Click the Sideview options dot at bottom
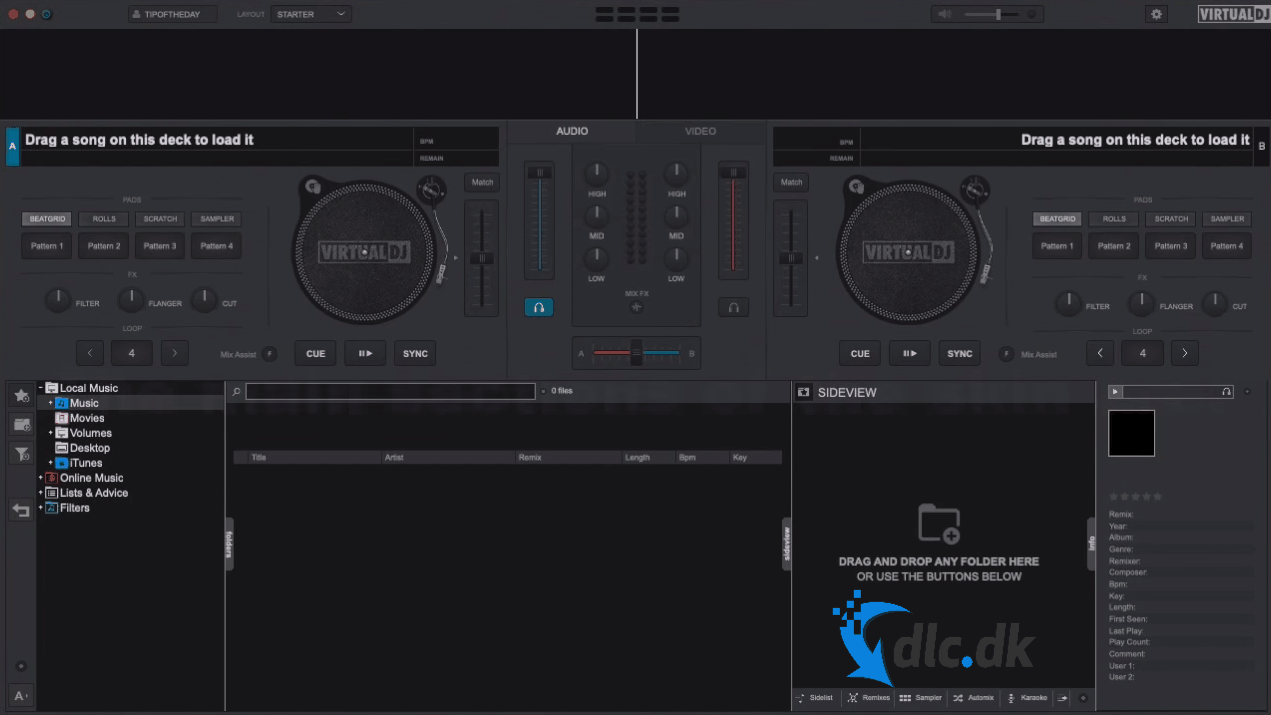 point(1083,698)
